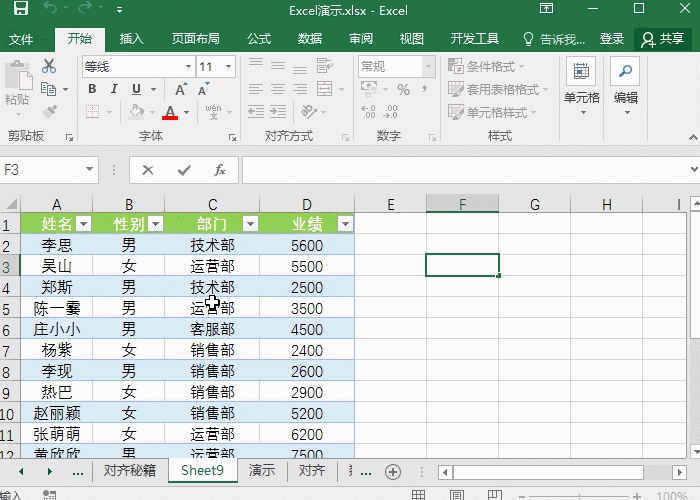Click the 登录 sign-in link
Image resolution: width=700 pixels, height=500 pixels.
(x=611, y=39)
